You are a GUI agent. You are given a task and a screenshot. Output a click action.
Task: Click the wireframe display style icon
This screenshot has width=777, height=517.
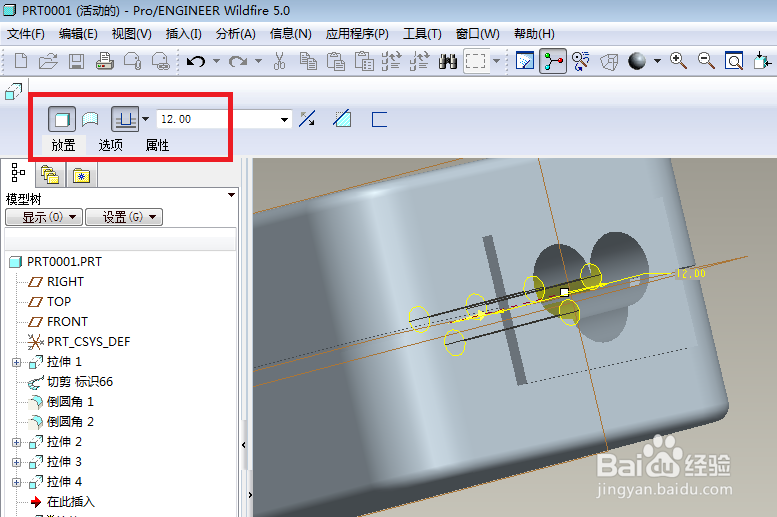pyautogui.click(x=609, y=61)
